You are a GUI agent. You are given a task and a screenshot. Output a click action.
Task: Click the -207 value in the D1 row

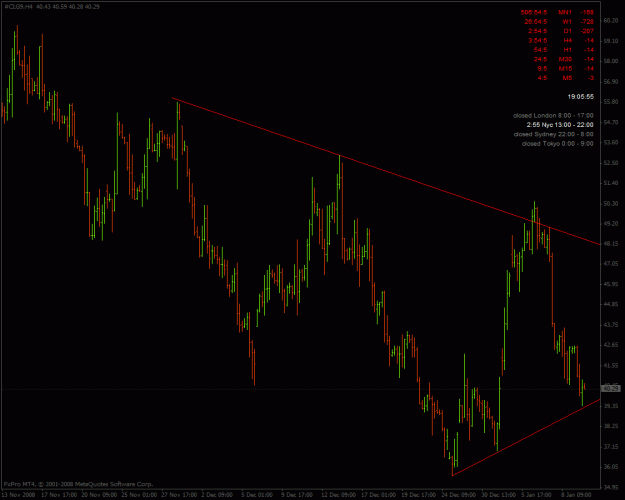[x=587, y=31]
